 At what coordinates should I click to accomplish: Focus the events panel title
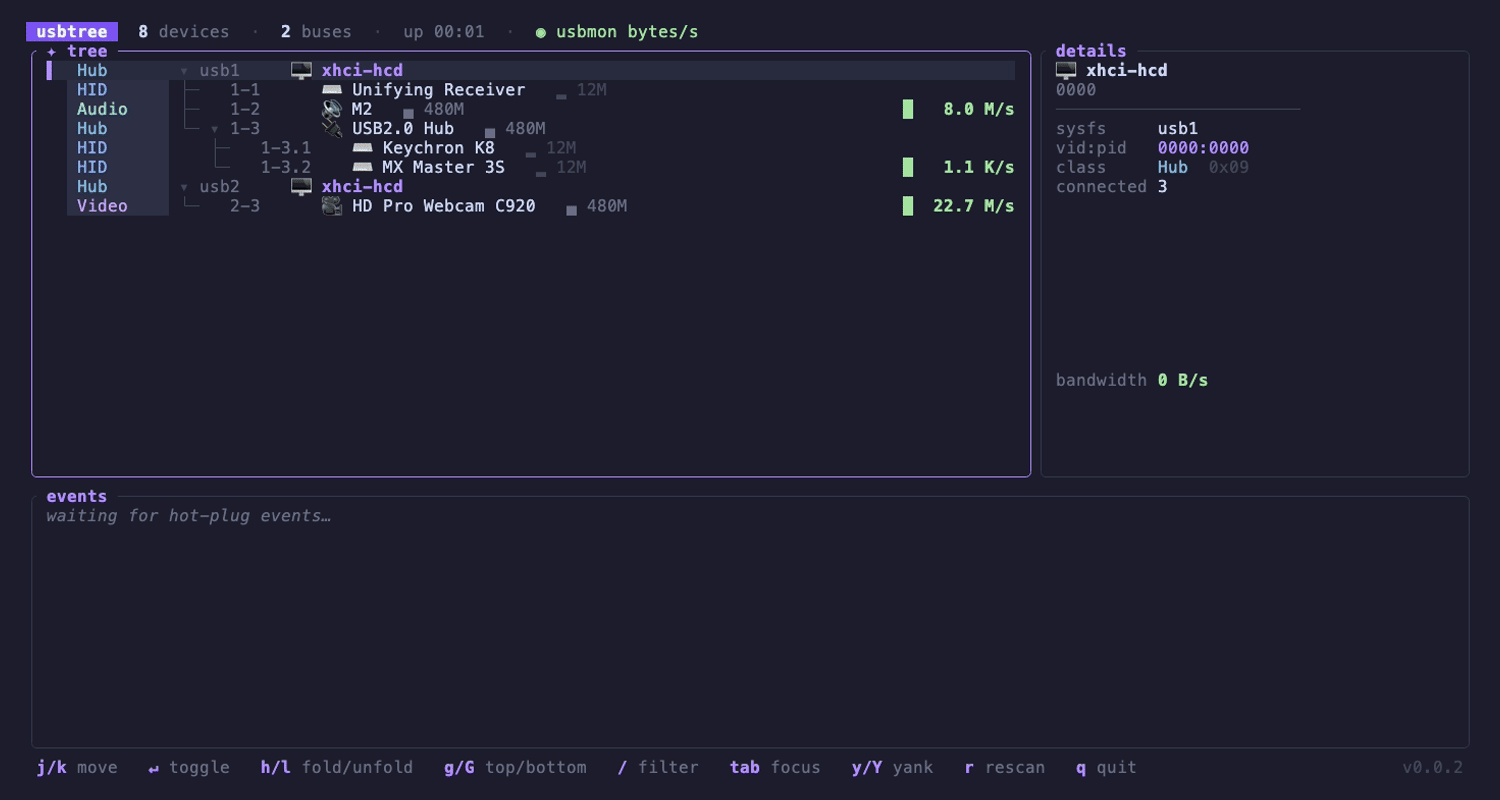coord(77,496)
